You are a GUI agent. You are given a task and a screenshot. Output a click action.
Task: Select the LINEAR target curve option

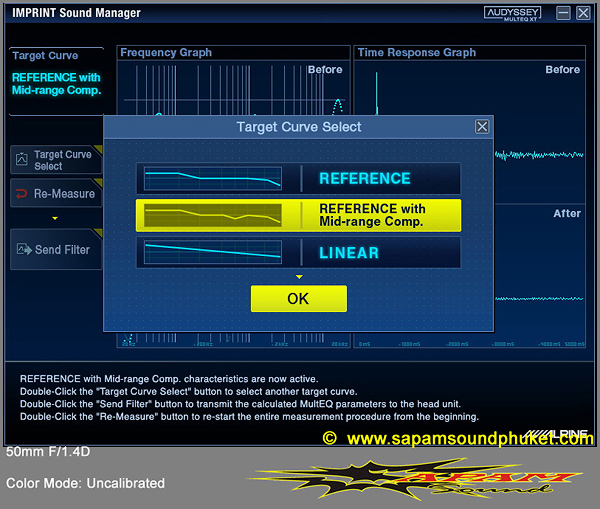click(298, 253)
